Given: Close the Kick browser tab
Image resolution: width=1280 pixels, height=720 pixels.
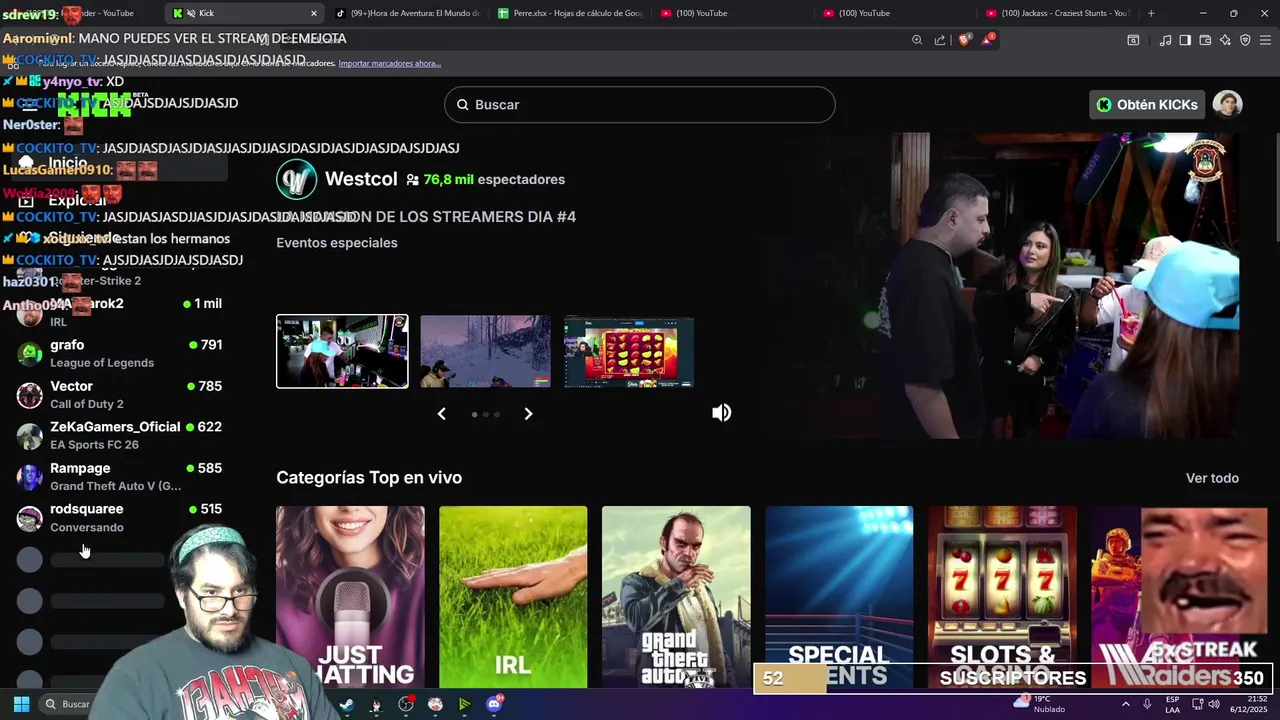Looking at the screenshot, I should (x=313, y=13).
